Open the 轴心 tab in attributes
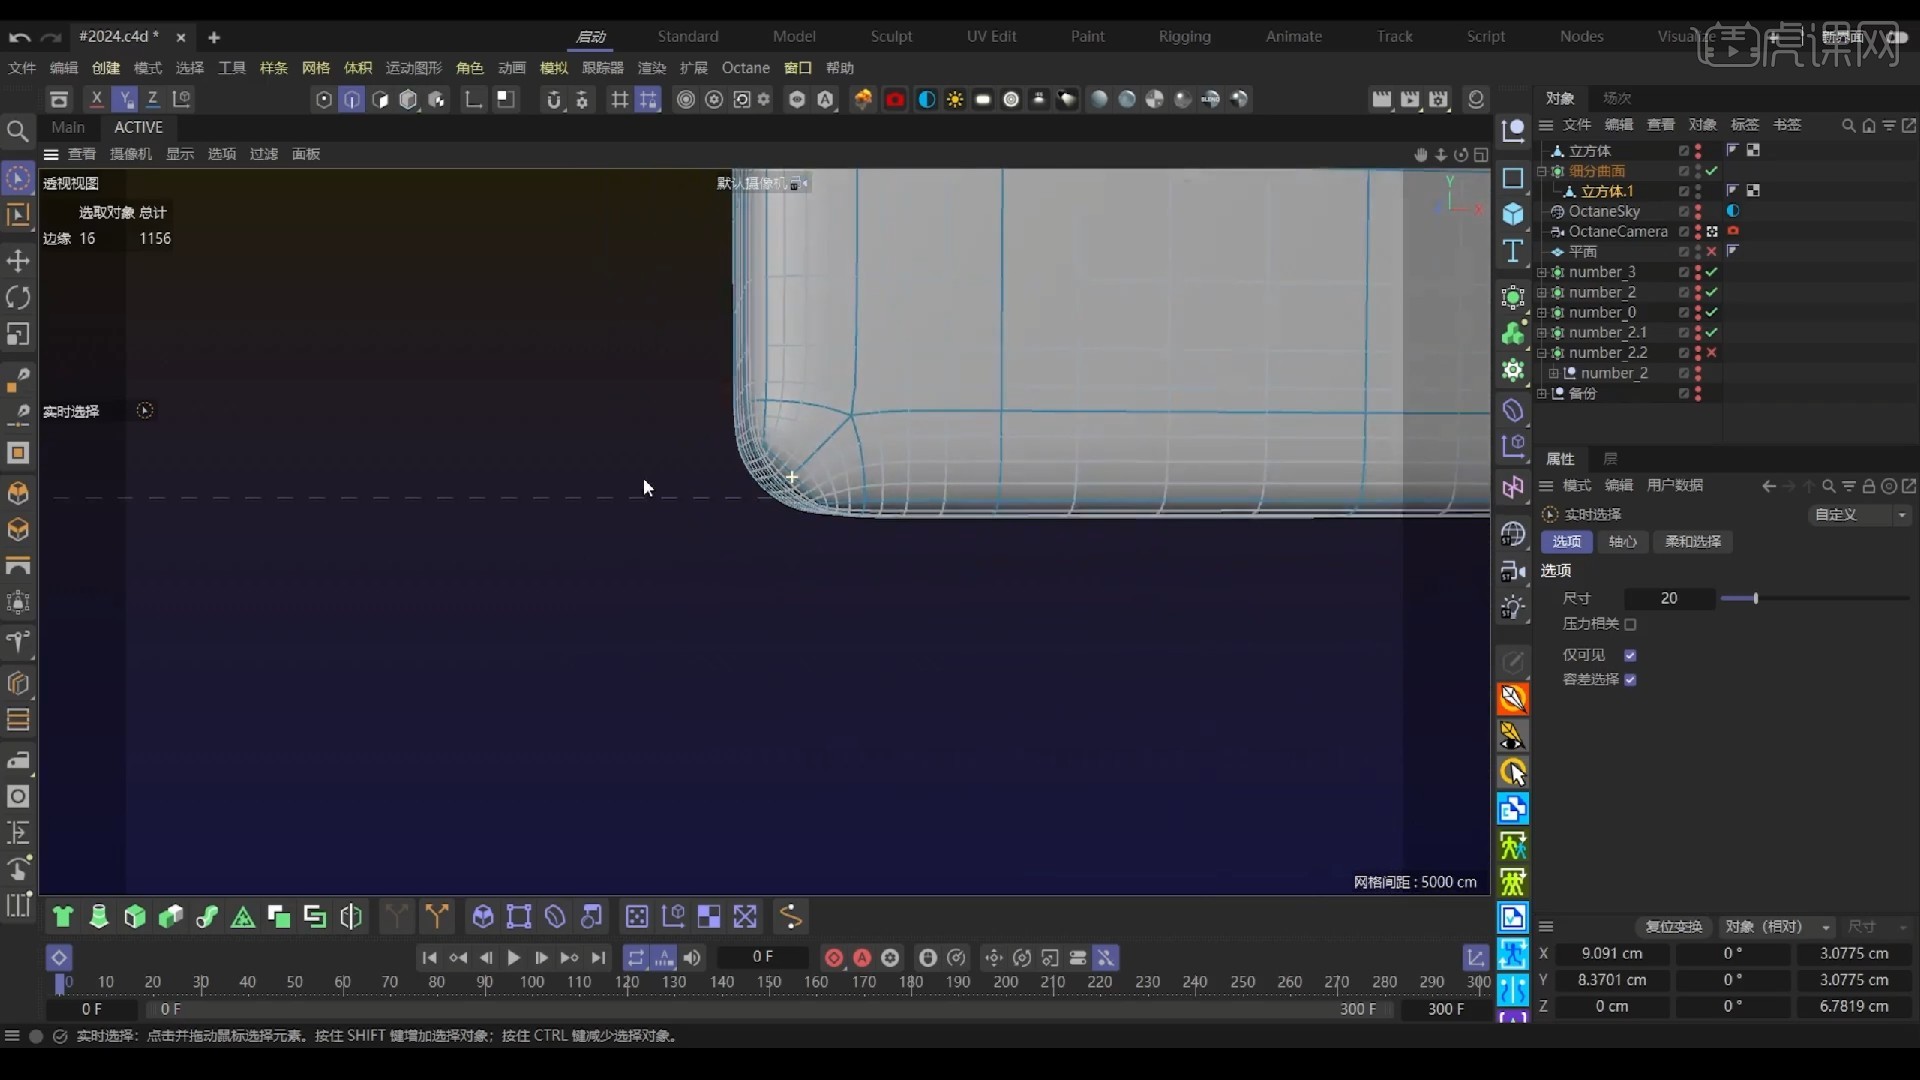Screen dimensions: 1920x1080 pyautogui.click(x=1623, y=542)
